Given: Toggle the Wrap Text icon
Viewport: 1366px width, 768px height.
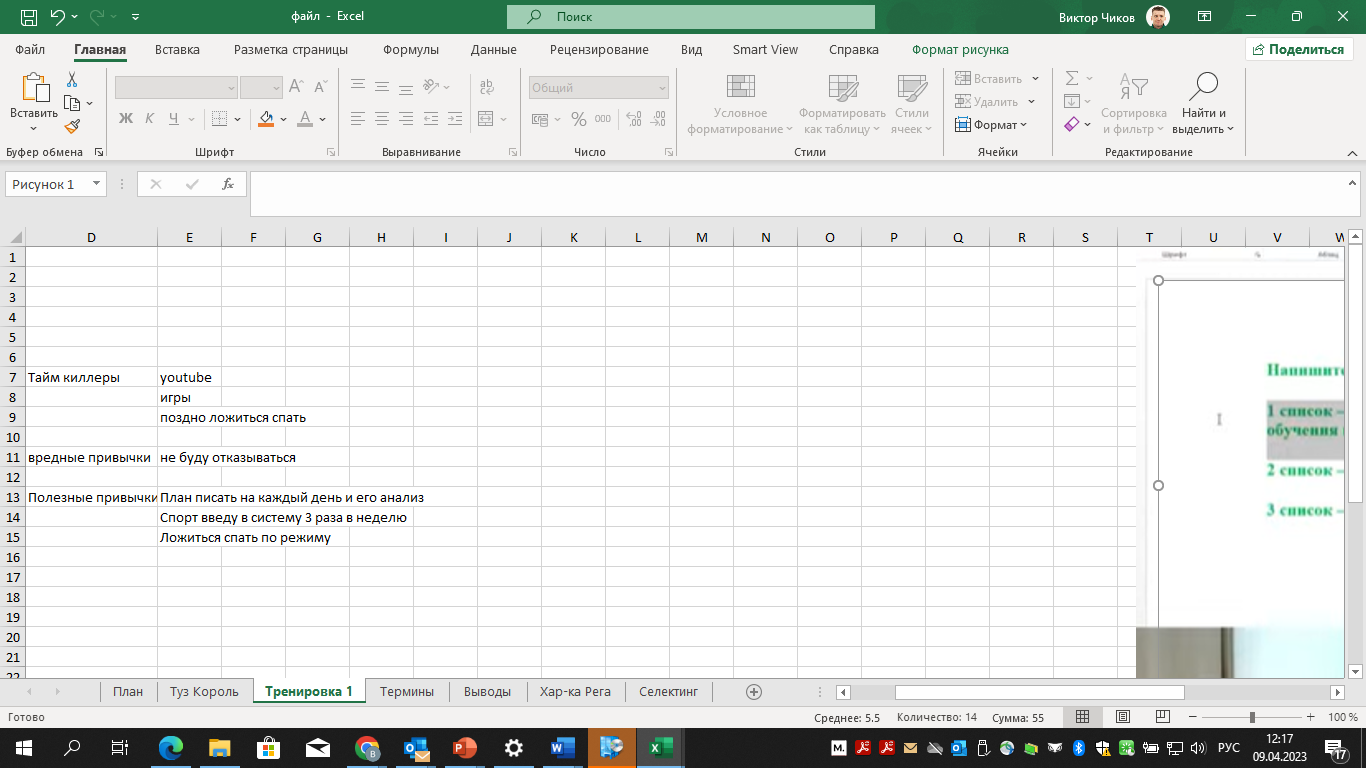Looking at the screenshot, I should click(487, 87).
